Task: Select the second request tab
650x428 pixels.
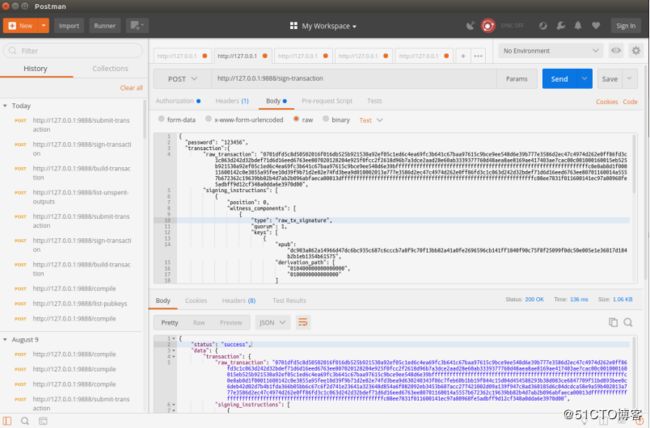Action: [243, 56]
